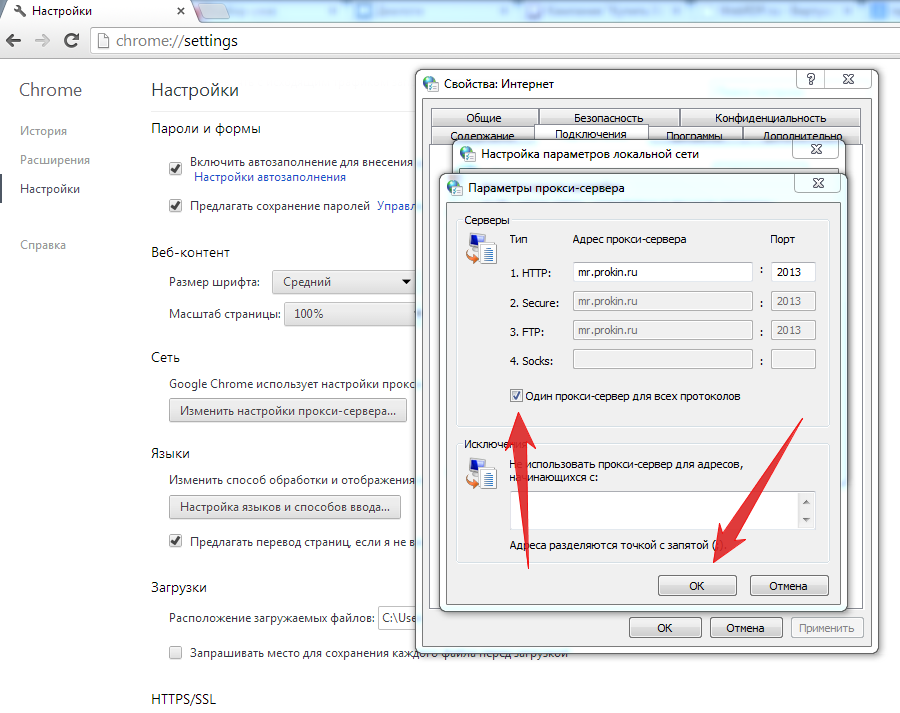900x713 pixels.
Task: Open Настройки автозаполнения link
Action: click(x=270, y=177)
